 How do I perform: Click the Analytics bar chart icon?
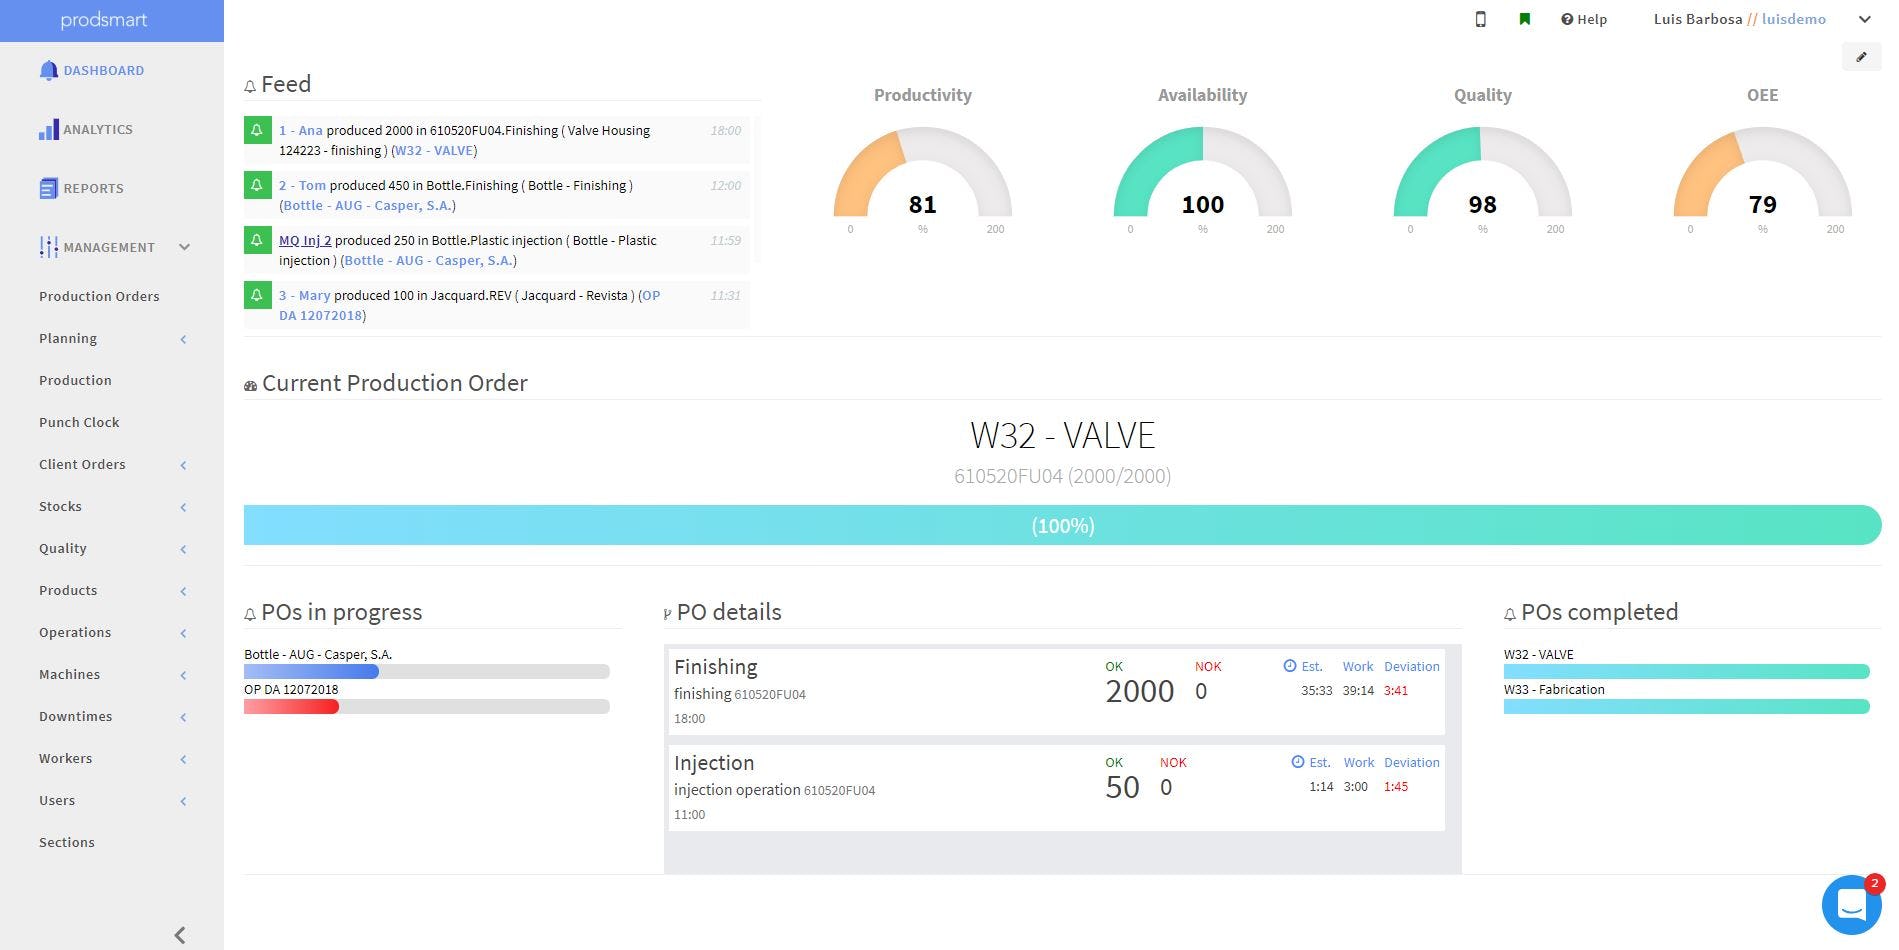pos(48,130)
